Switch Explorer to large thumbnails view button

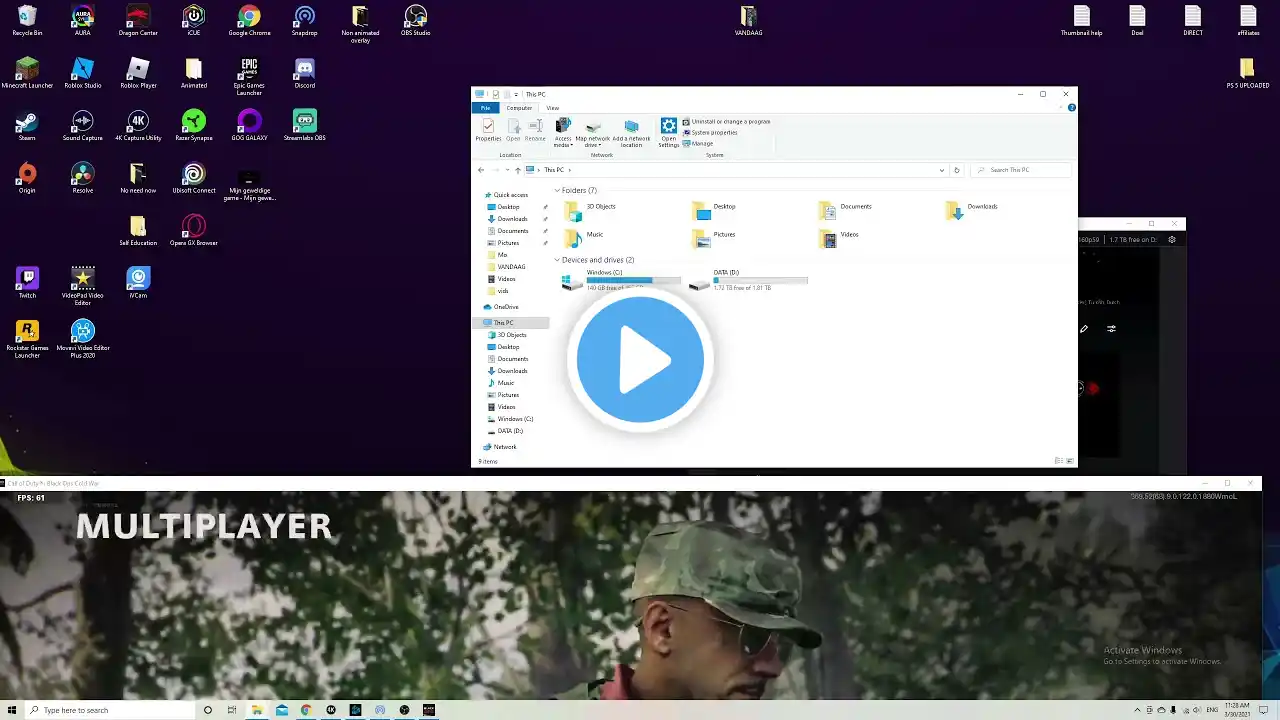point(1070,461)
